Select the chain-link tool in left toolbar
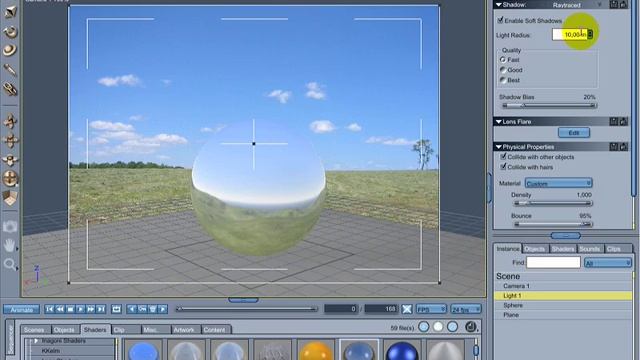640x360 pixels. (10, 89)
